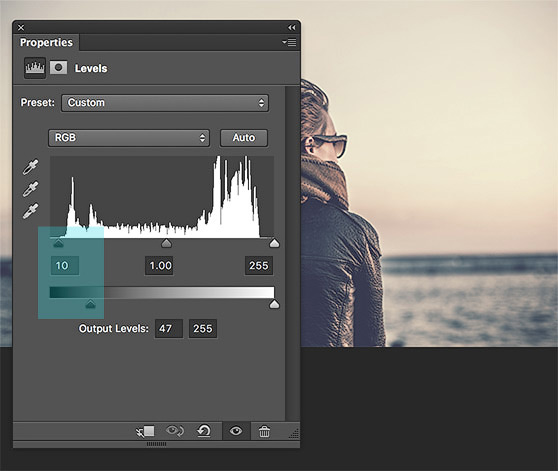Pick the white point eyedropper

pyautogui.click(x=31, y=211)
